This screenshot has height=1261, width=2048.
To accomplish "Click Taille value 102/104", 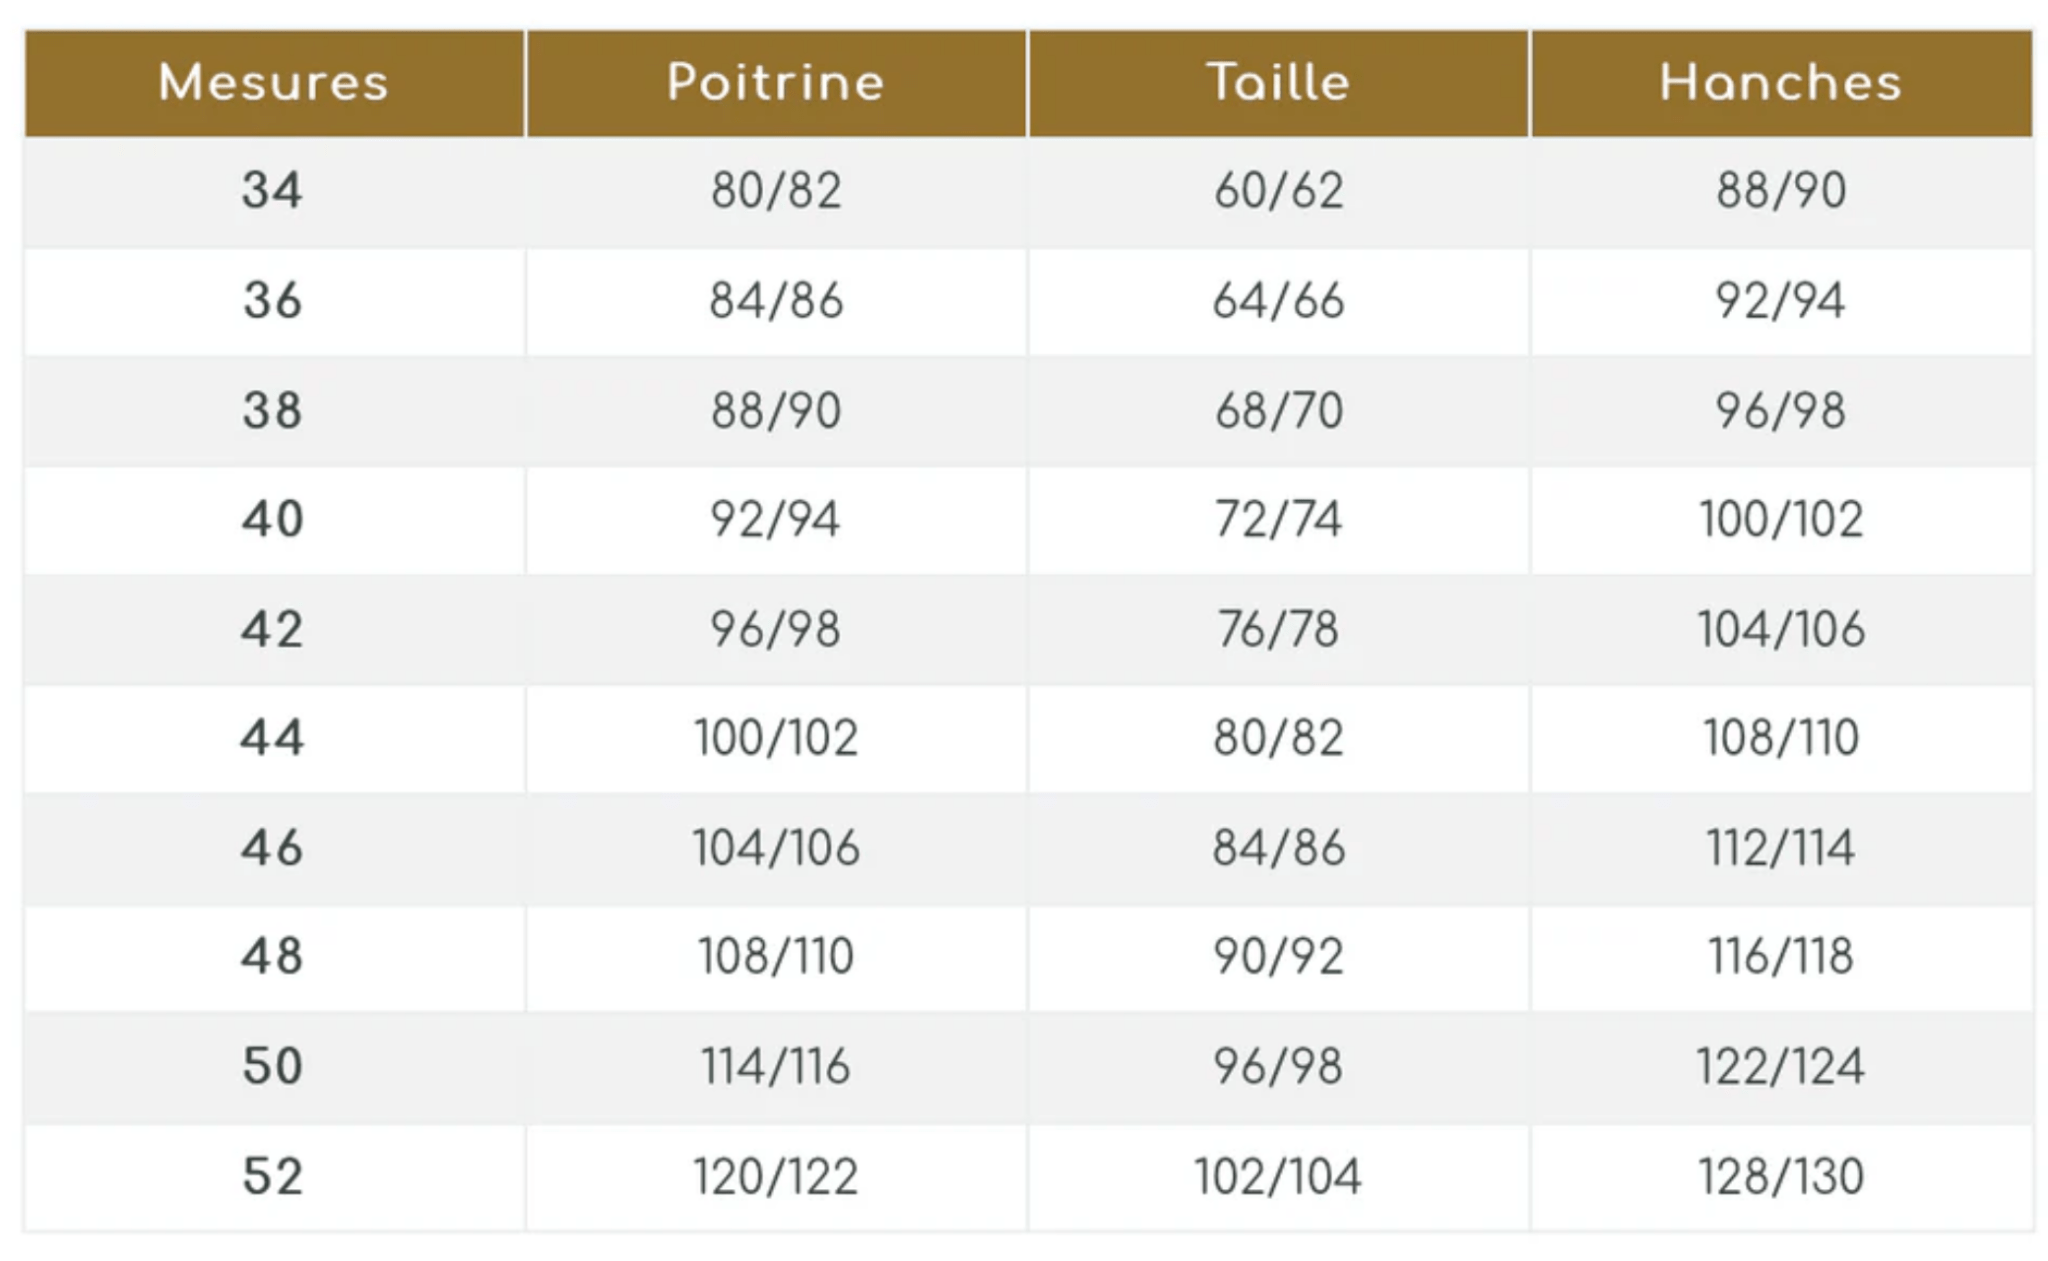I will point(1278,1176).
